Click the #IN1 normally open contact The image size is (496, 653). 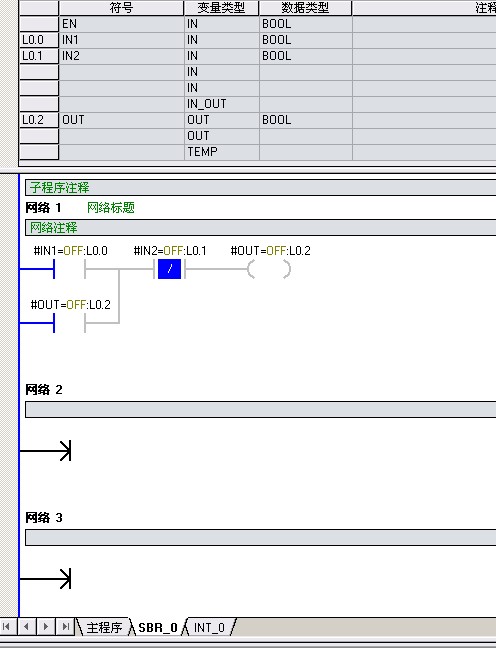point(70,269)
